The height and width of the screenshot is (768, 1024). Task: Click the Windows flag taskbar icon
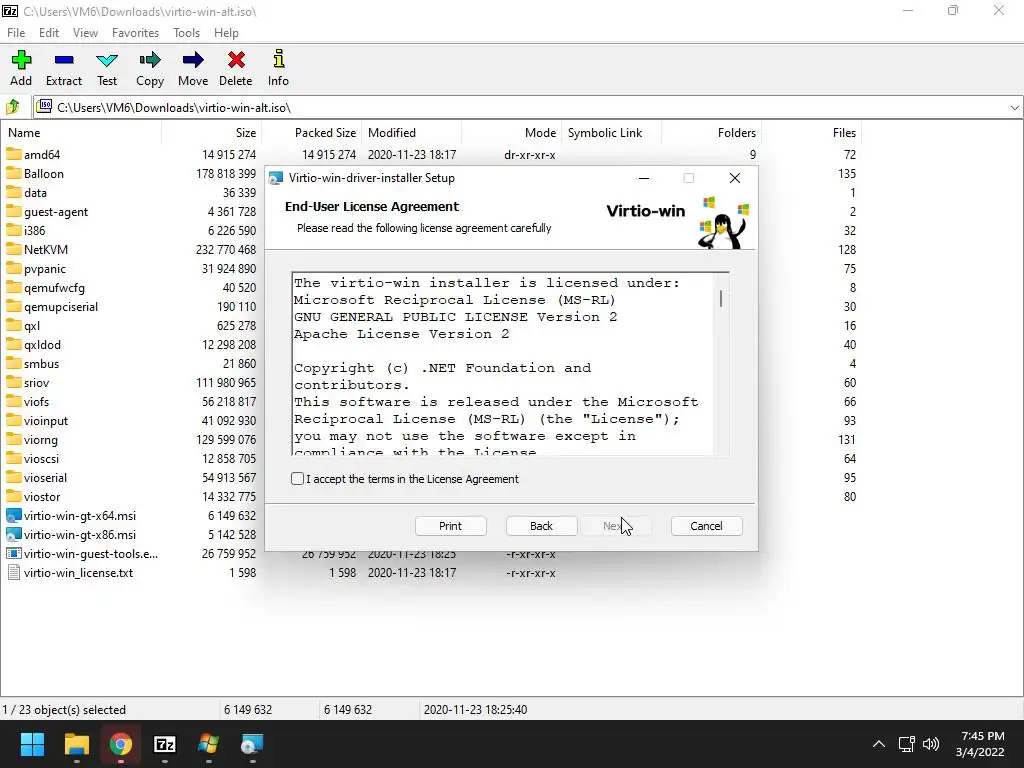tap(208, 744)
